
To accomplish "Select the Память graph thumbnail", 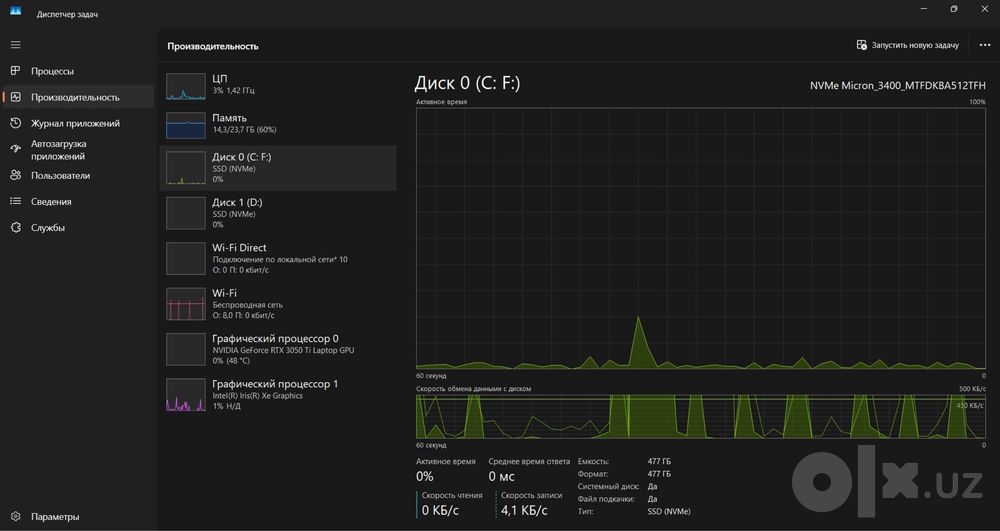I will (186, 126).
